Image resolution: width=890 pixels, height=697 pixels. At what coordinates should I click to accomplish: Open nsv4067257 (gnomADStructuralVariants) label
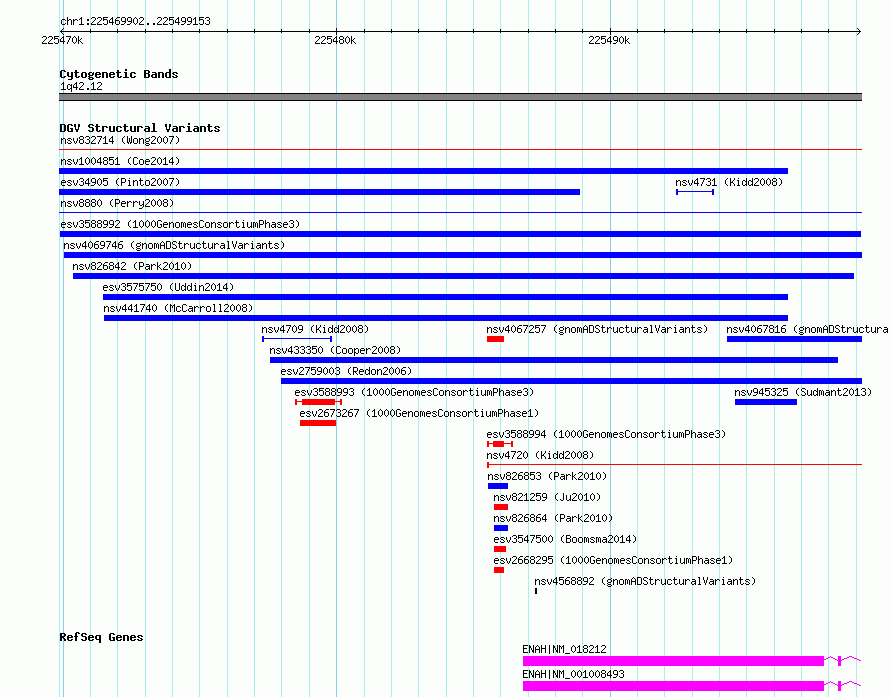pyautogui.click(x=597, y=329)
